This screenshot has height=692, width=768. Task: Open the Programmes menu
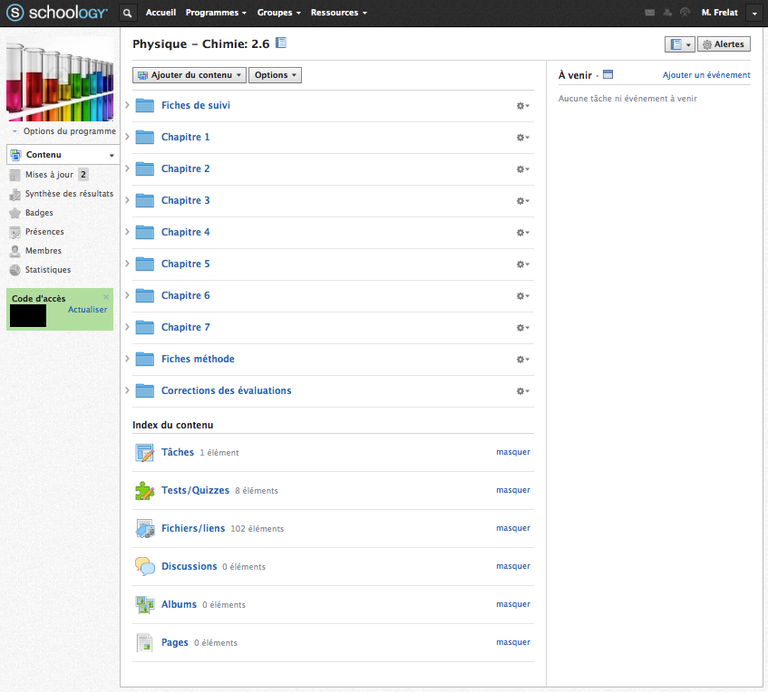tap(216, 13)
